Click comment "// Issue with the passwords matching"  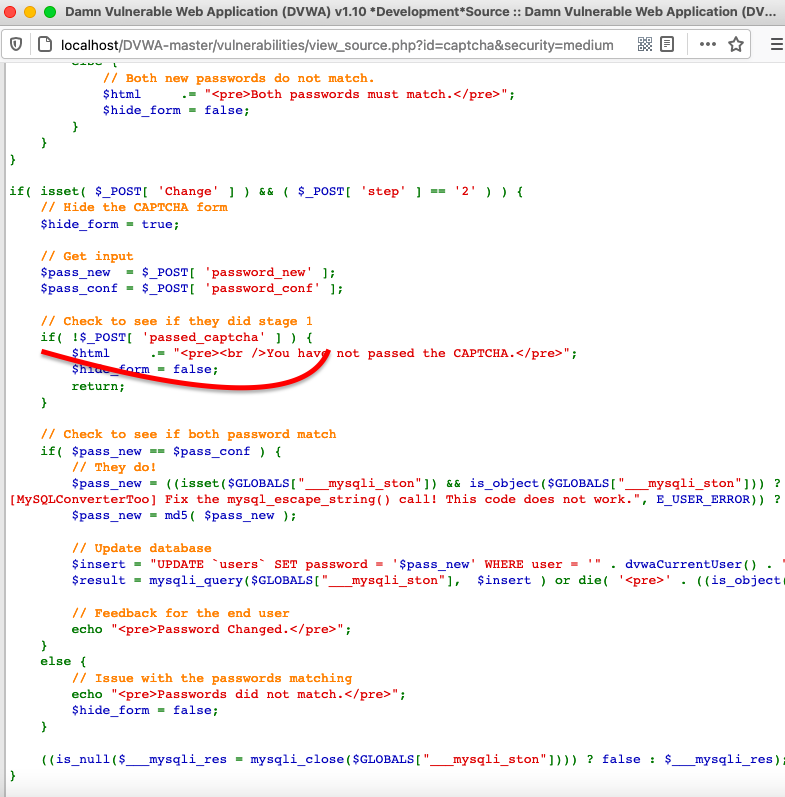tap(212, 678)
